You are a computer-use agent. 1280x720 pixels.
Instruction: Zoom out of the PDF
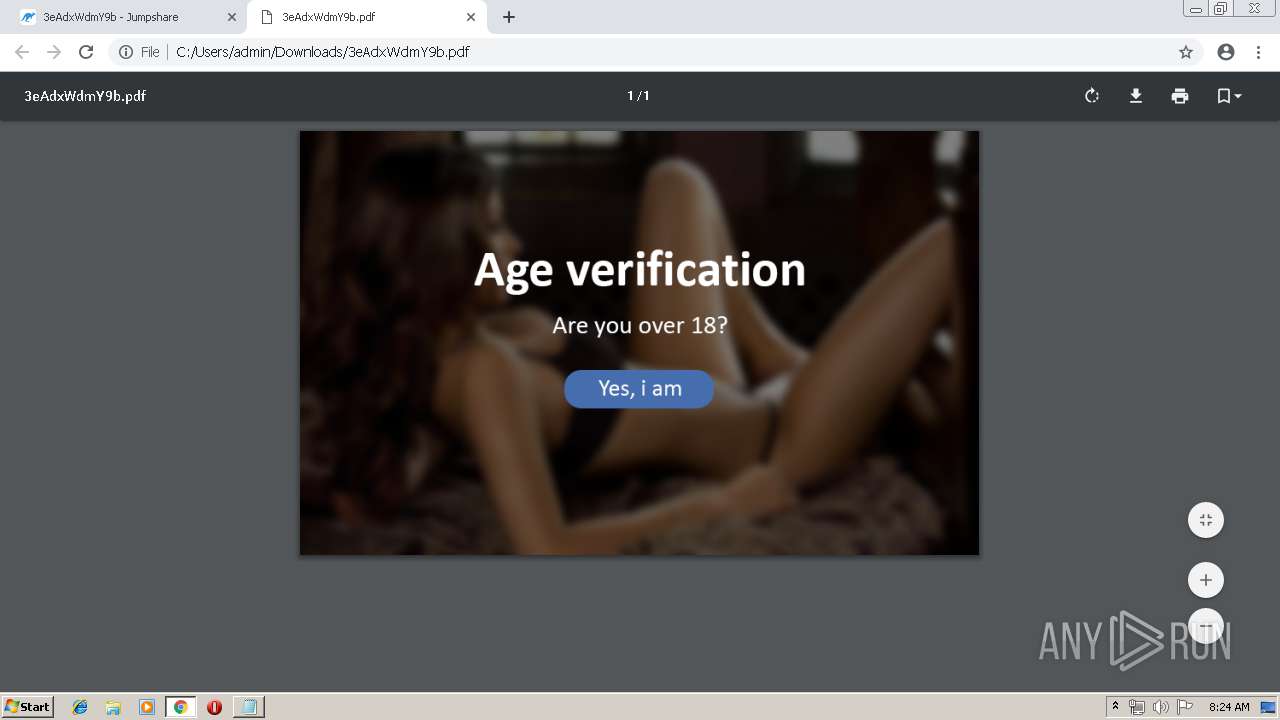(x=1206, y=626)
